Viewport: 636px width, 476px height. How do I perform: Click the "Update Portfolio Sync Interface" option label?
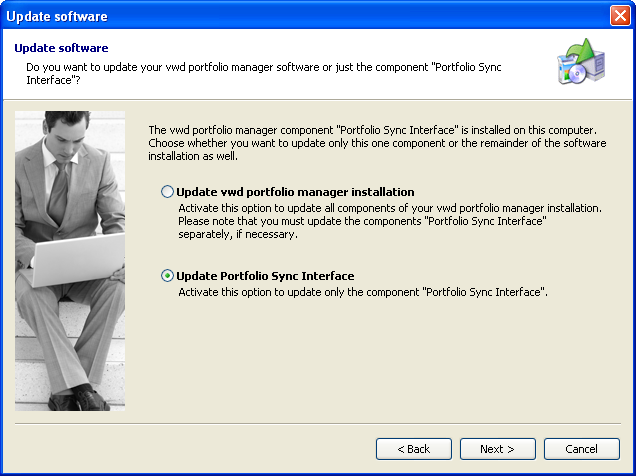265,276
